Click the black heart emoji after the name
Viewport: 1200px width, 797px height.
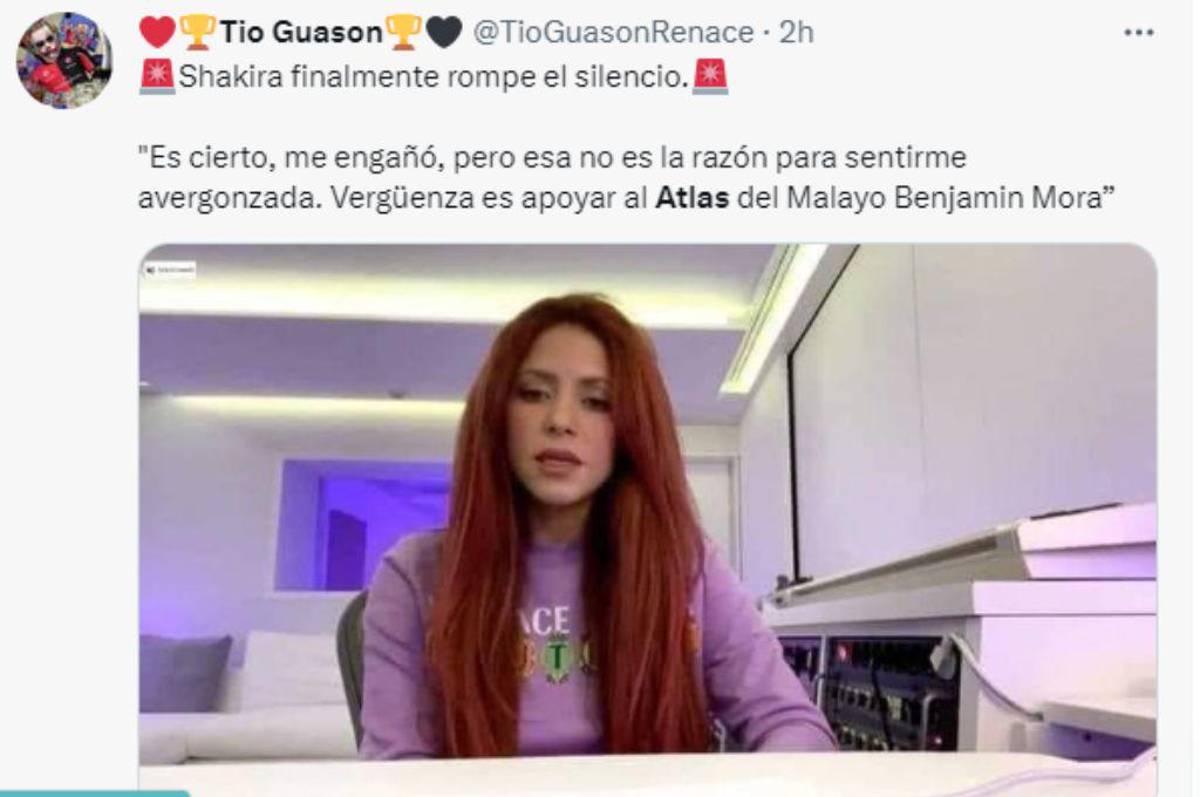(x=443, y=33)
